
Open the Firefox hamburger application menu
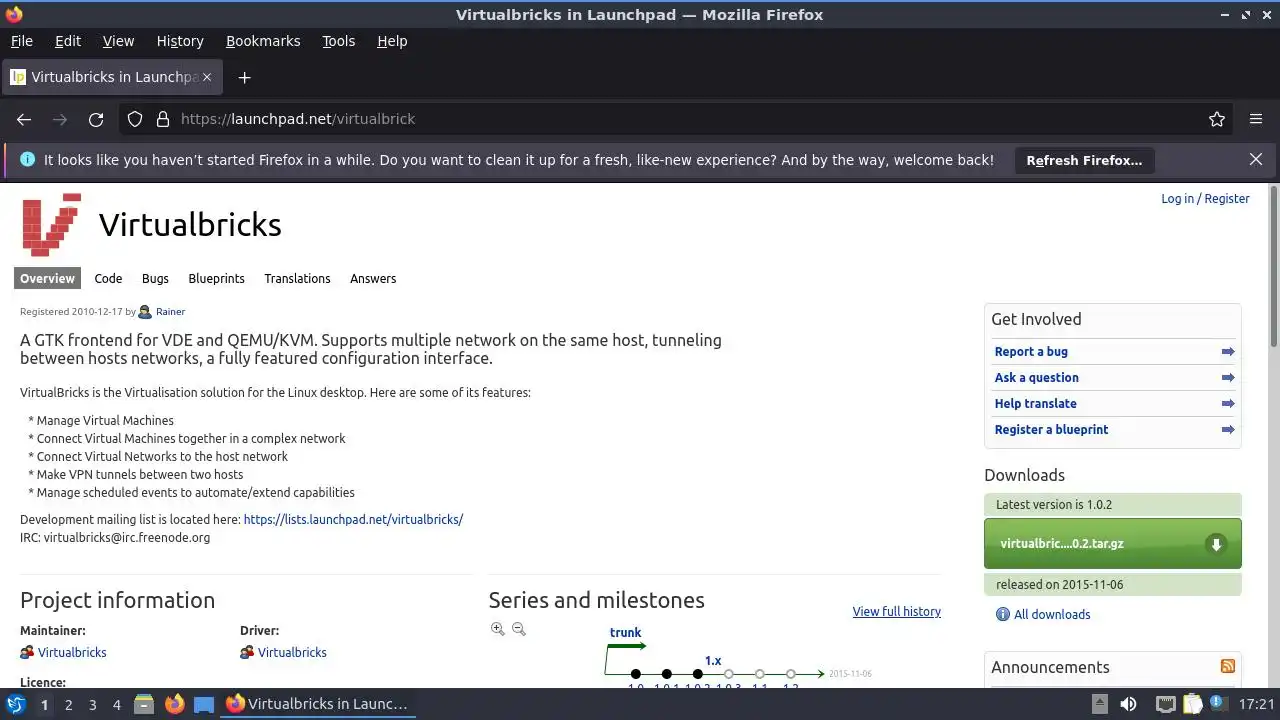click(x=1256, y=119)
